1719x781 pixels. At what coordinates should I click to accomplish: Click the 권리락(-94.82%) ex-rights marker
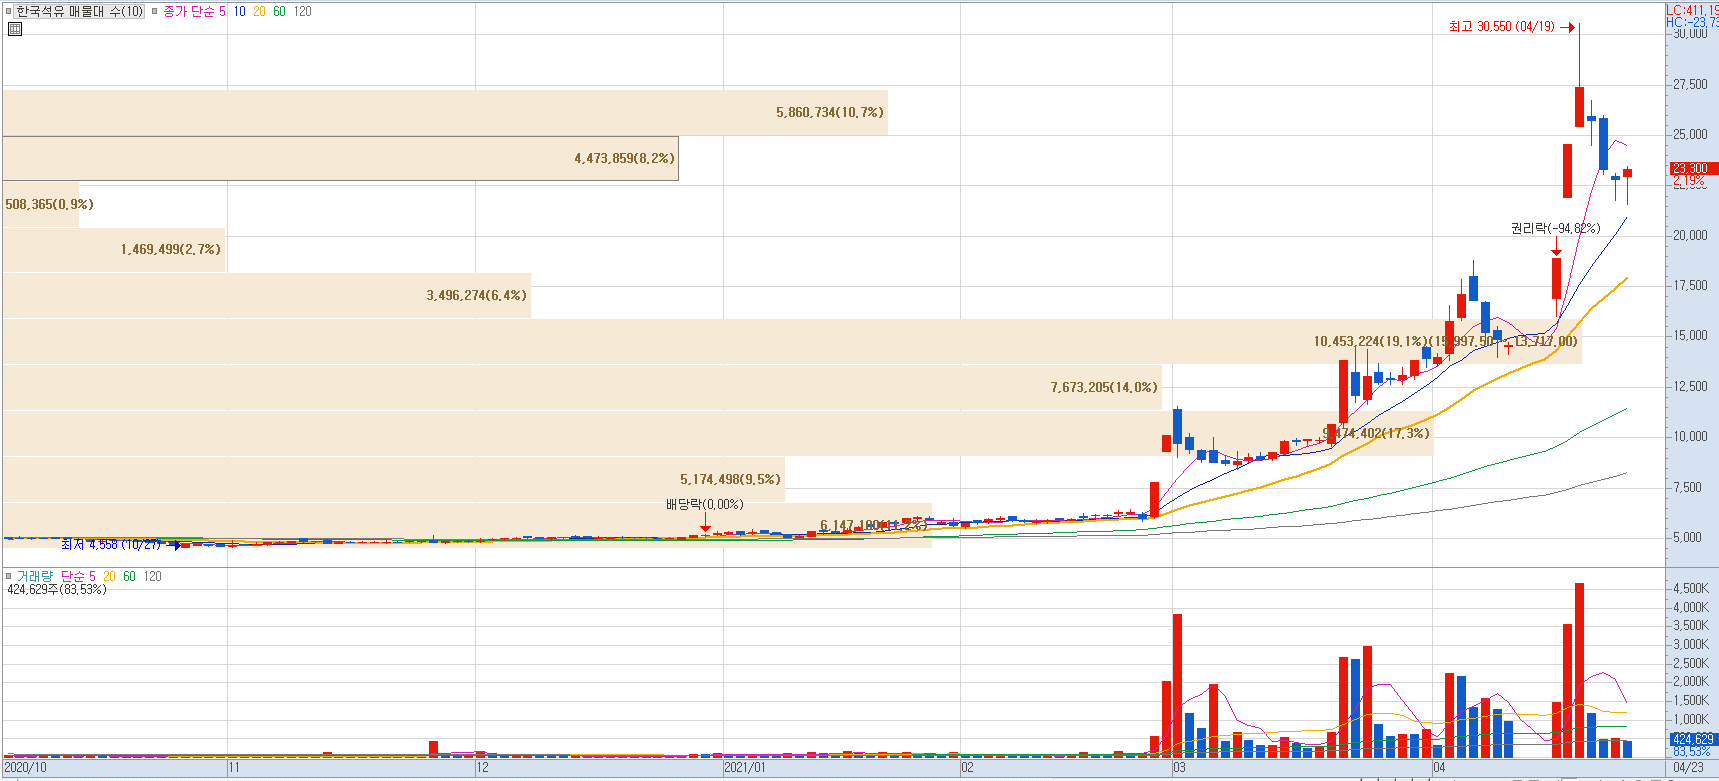[x=1555, y=229]
